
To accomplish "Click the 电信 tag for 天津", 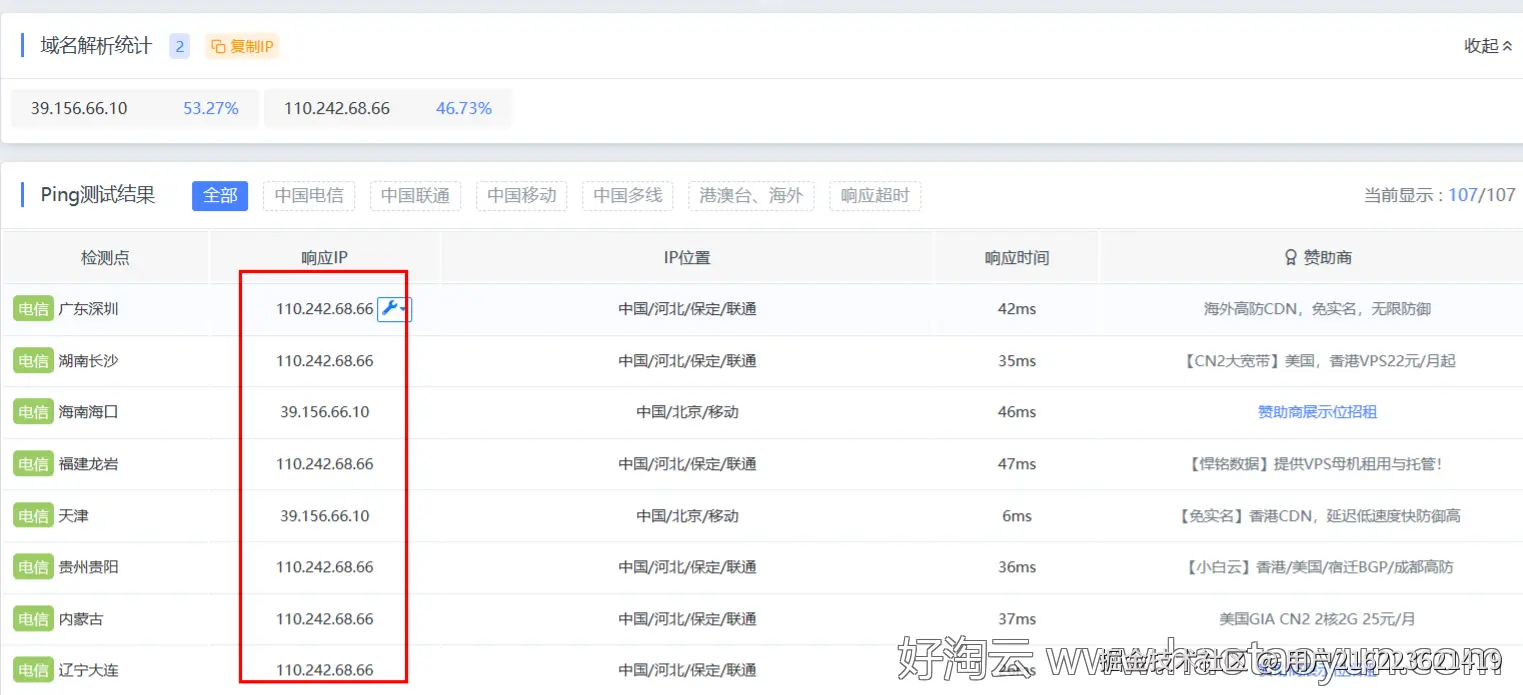I will pos(33,516).
